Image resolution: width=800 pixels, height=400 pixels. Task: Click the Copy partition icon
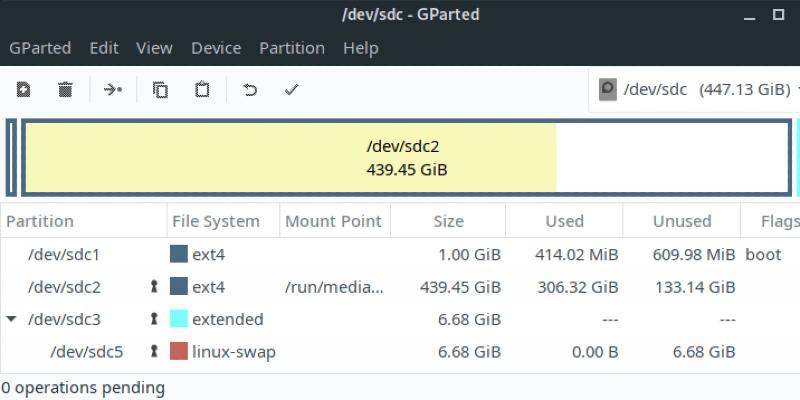[160, 90]
